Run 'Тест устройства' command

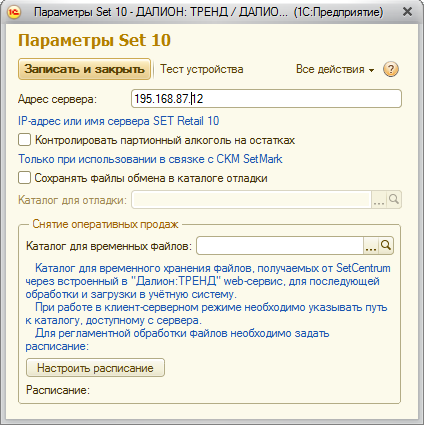(202, 69)
